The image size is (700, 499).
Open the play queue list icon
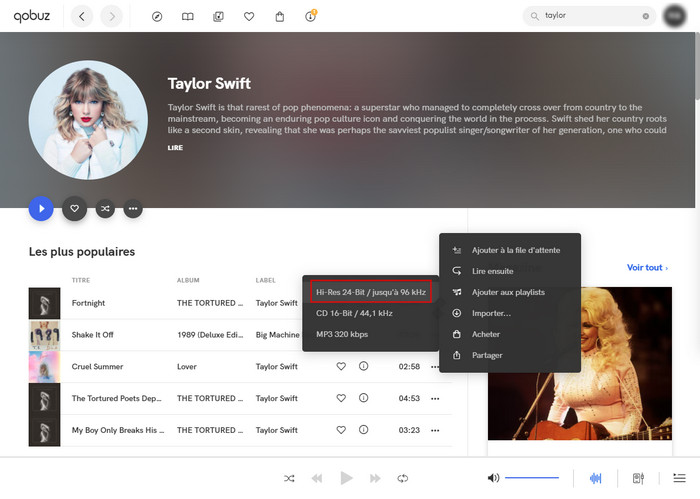coord(679,478)
